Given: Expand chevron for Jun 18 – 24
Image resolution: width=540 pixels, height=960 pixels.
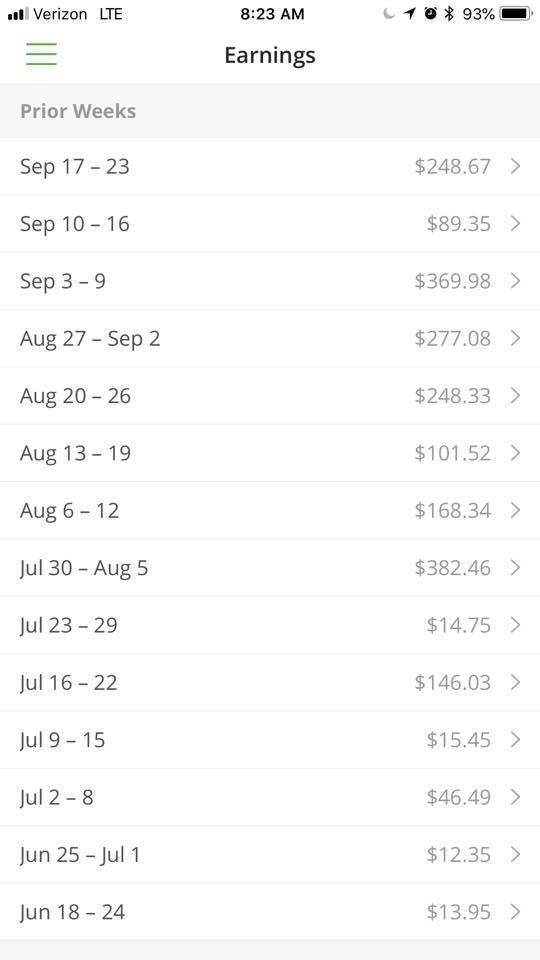Looking at the screenshot, I should [x=516, y=912].
